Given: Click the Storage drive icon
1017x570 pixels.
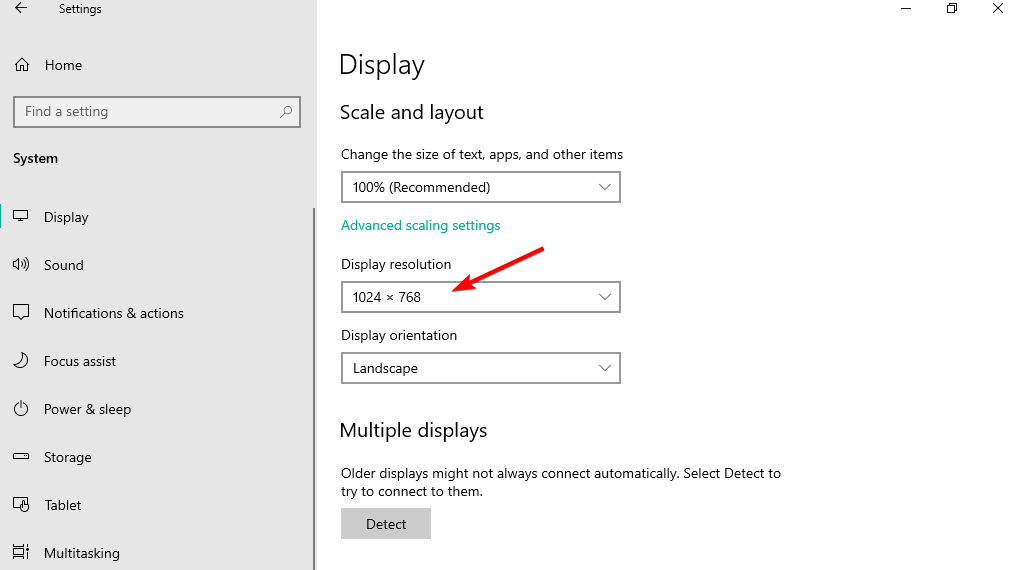Looking at the screenshot, I should point(21,457).
